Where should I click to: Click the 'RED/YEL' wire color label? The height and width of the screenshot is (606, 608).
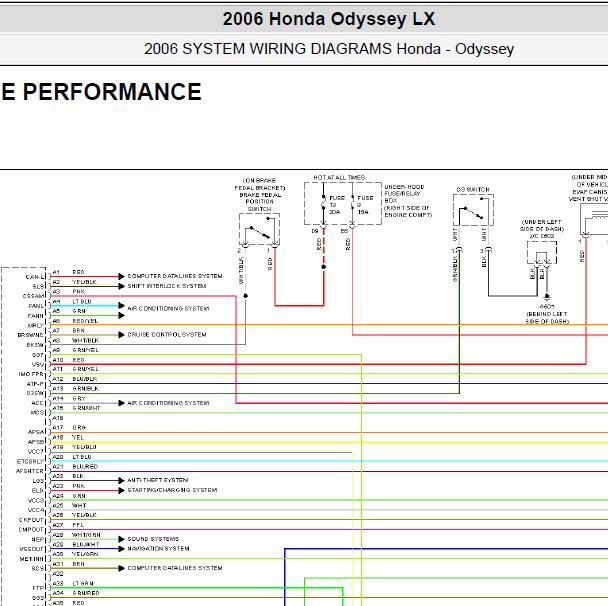[85, 321]
